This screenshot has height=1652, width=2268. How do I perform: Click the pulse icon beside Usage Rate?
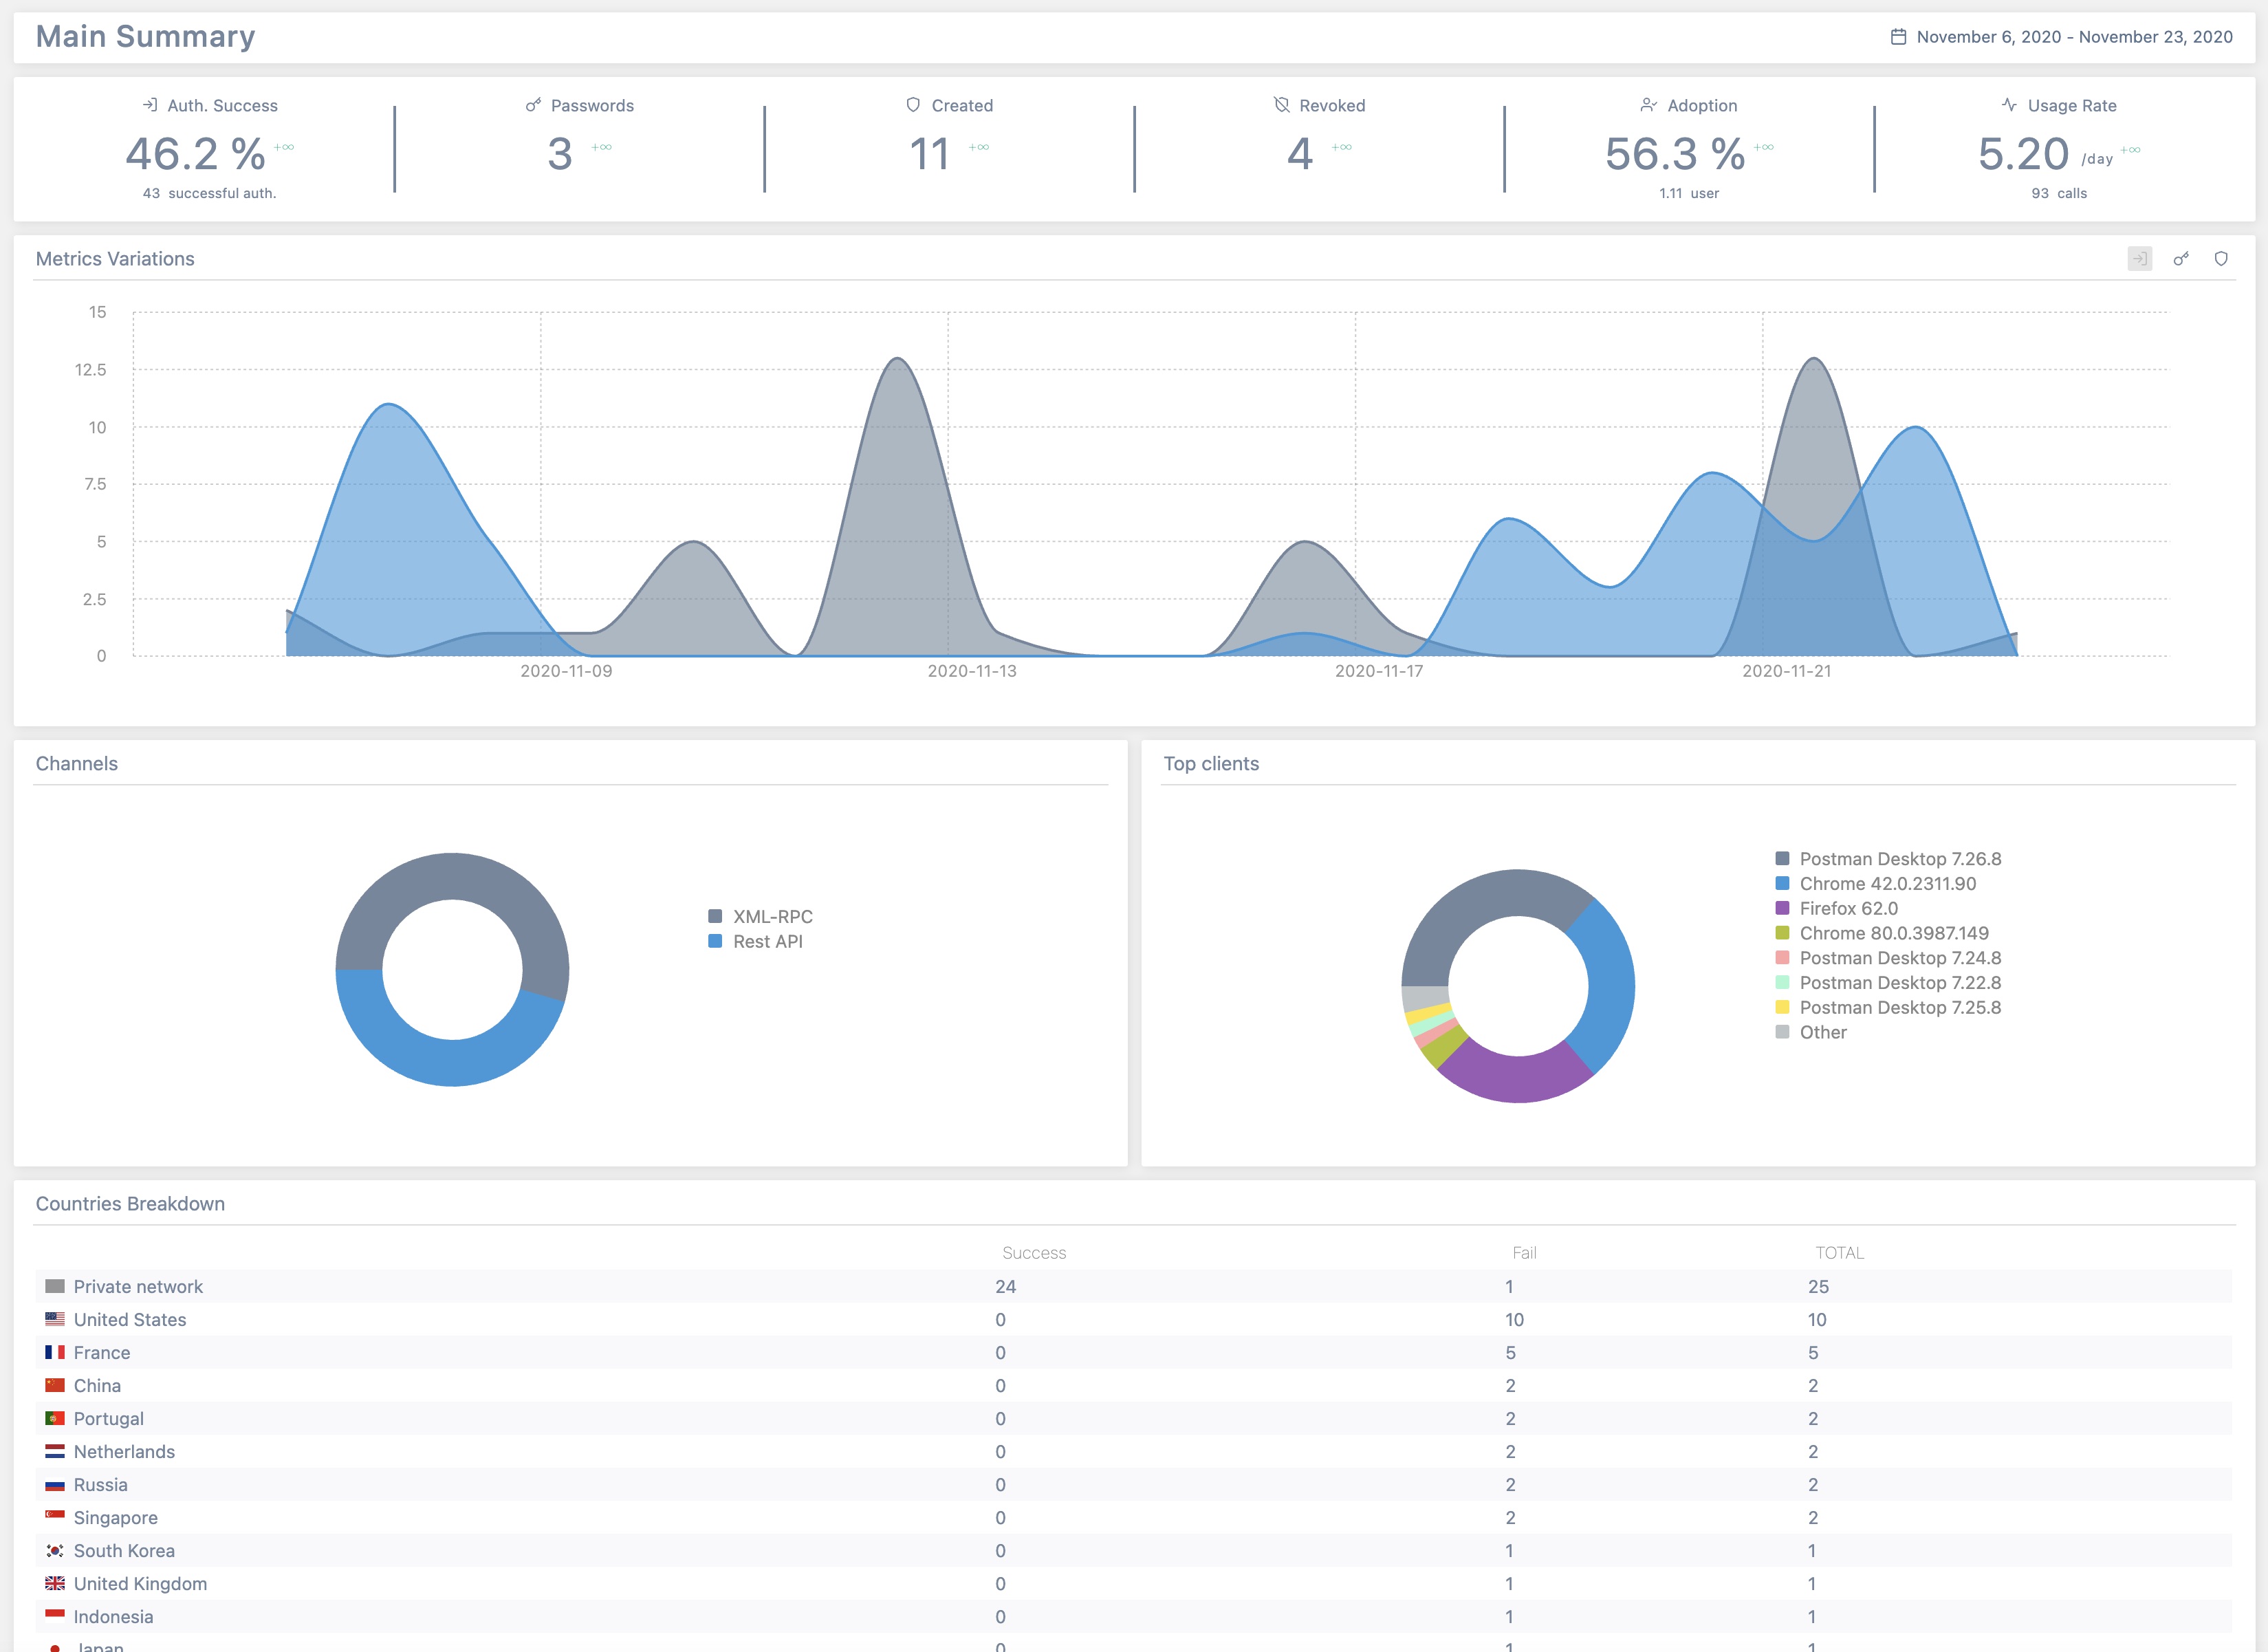point(2009,105)
